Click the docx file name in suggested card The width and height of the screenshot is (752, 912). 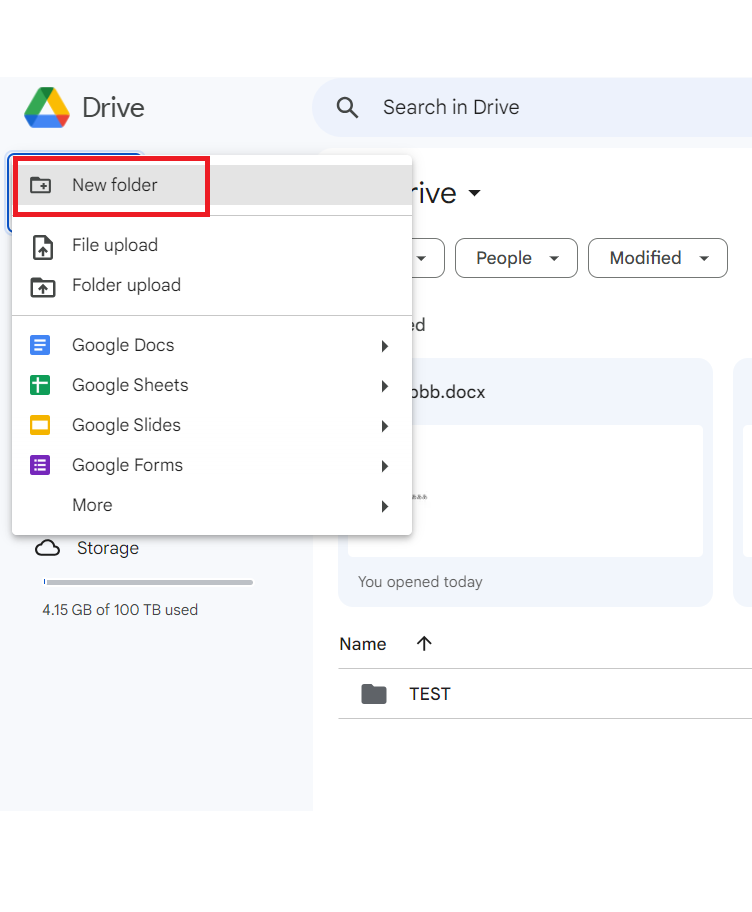pos(448,392)
